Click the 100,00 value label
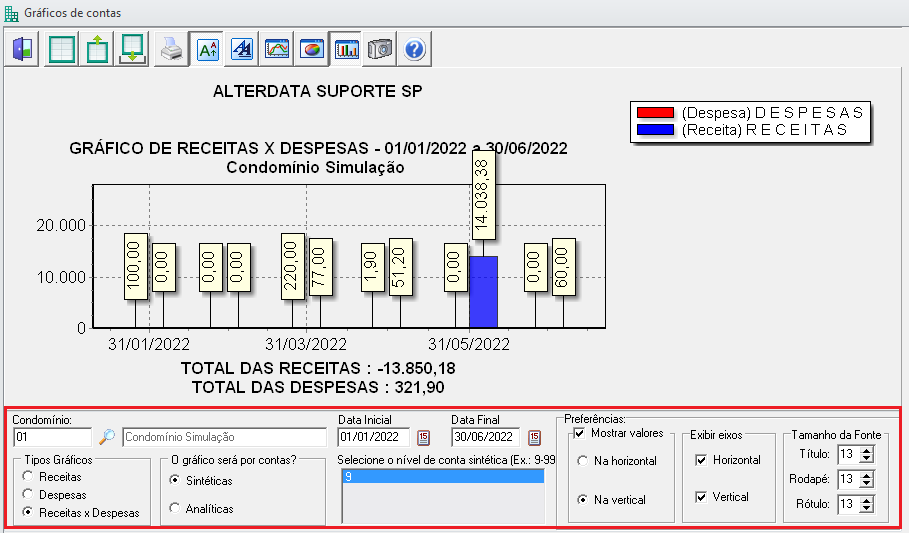This screenshot has width=909, height=533. pyautogui.click(x=136, y=266)
